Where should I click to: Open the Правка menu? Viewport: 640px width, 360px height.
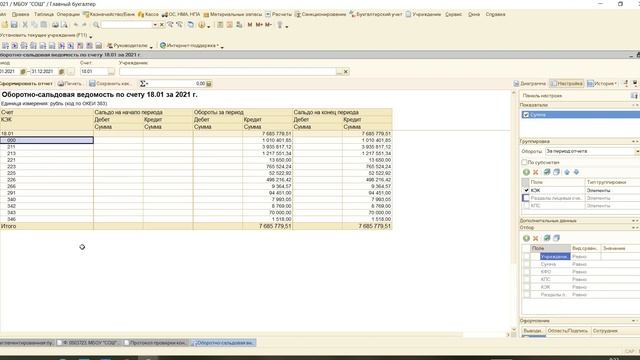[x=20, y=14]
